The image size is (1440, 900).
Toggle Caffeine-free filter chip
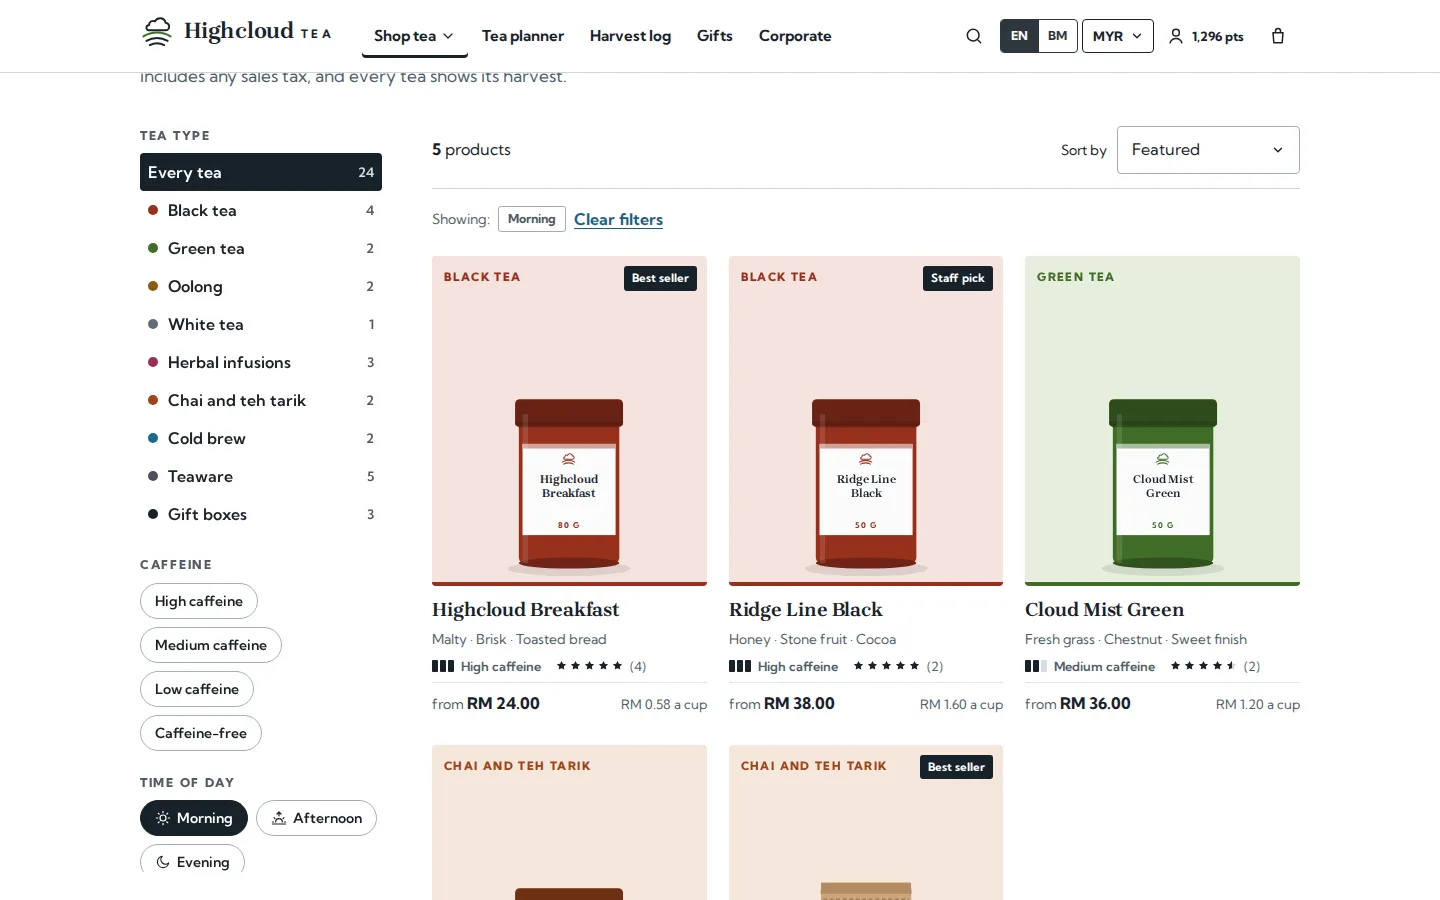(201, 733)
